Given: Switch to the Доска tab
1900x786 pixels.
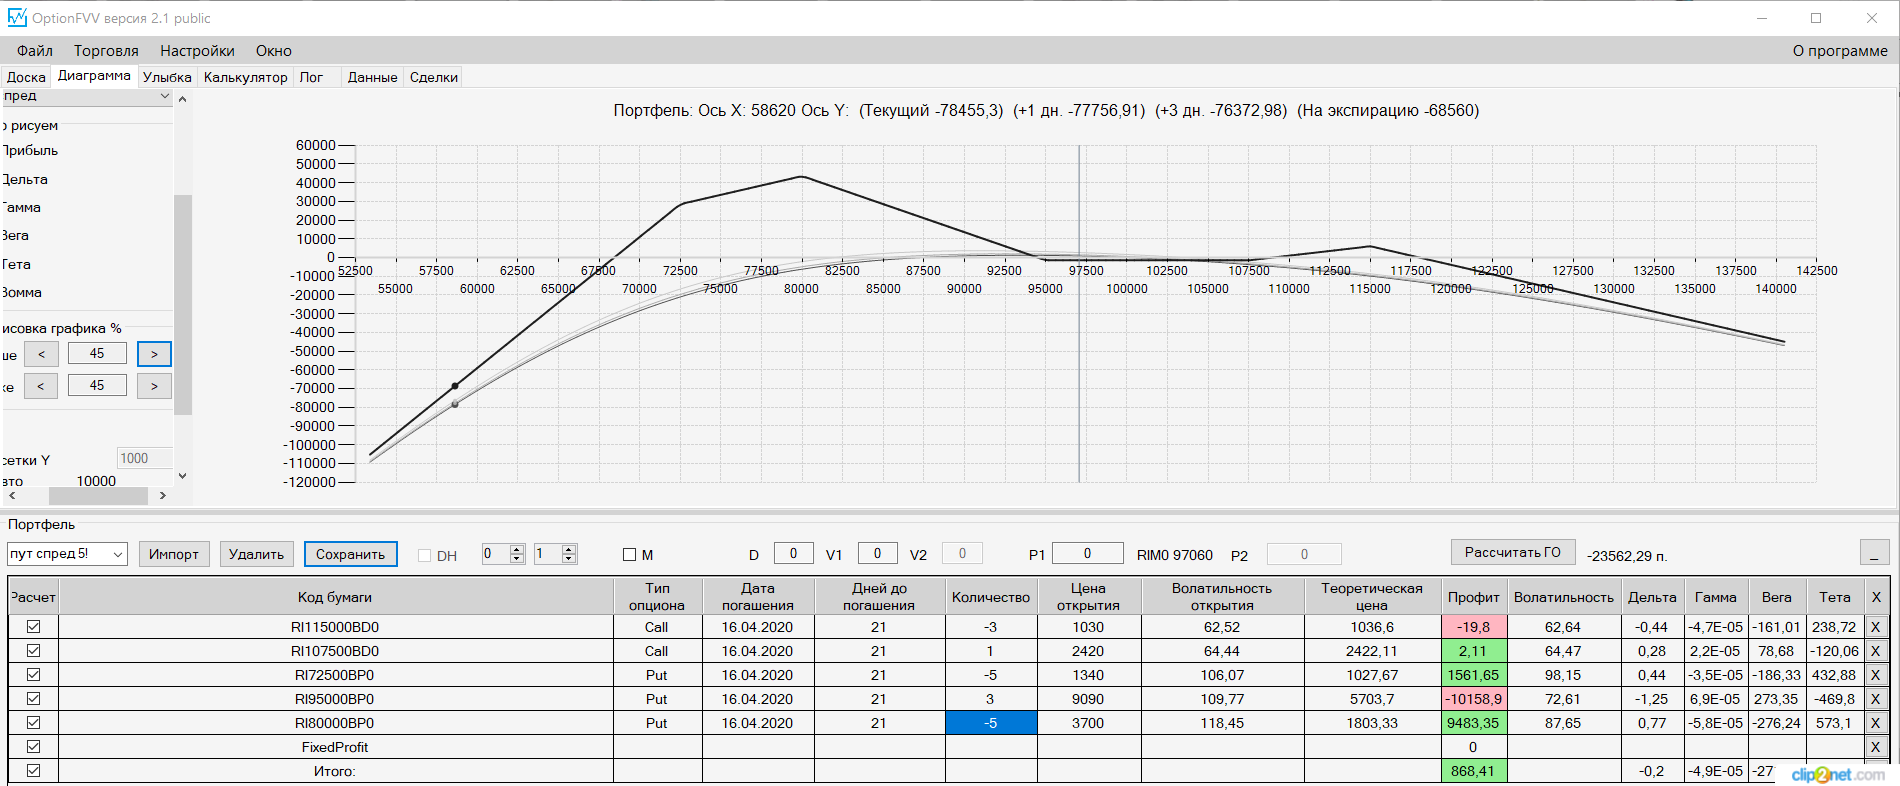Looking at the screenshot, I should click(x=26, y=77).
